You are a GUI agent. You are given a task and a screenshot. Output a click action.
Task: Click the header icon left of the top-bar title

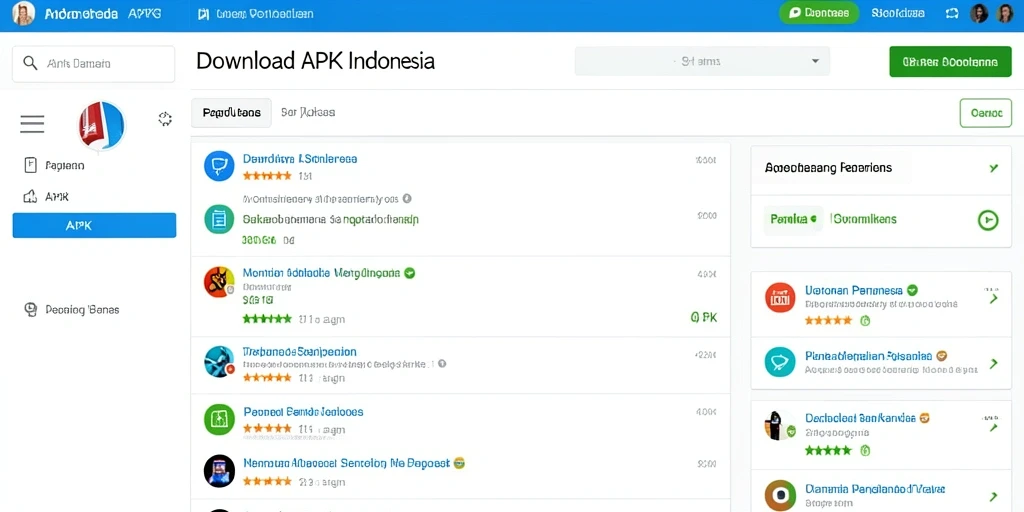point(203,14)
